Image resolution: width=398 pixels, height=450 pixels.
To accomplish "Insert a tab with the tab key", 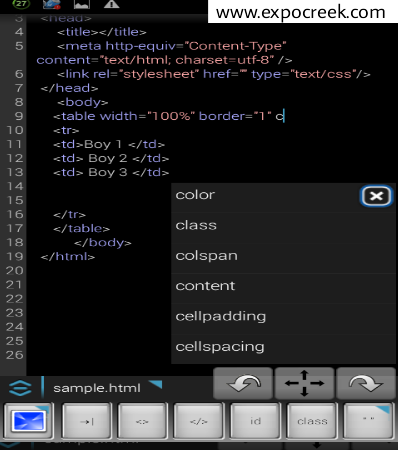I will pos(87,421).
